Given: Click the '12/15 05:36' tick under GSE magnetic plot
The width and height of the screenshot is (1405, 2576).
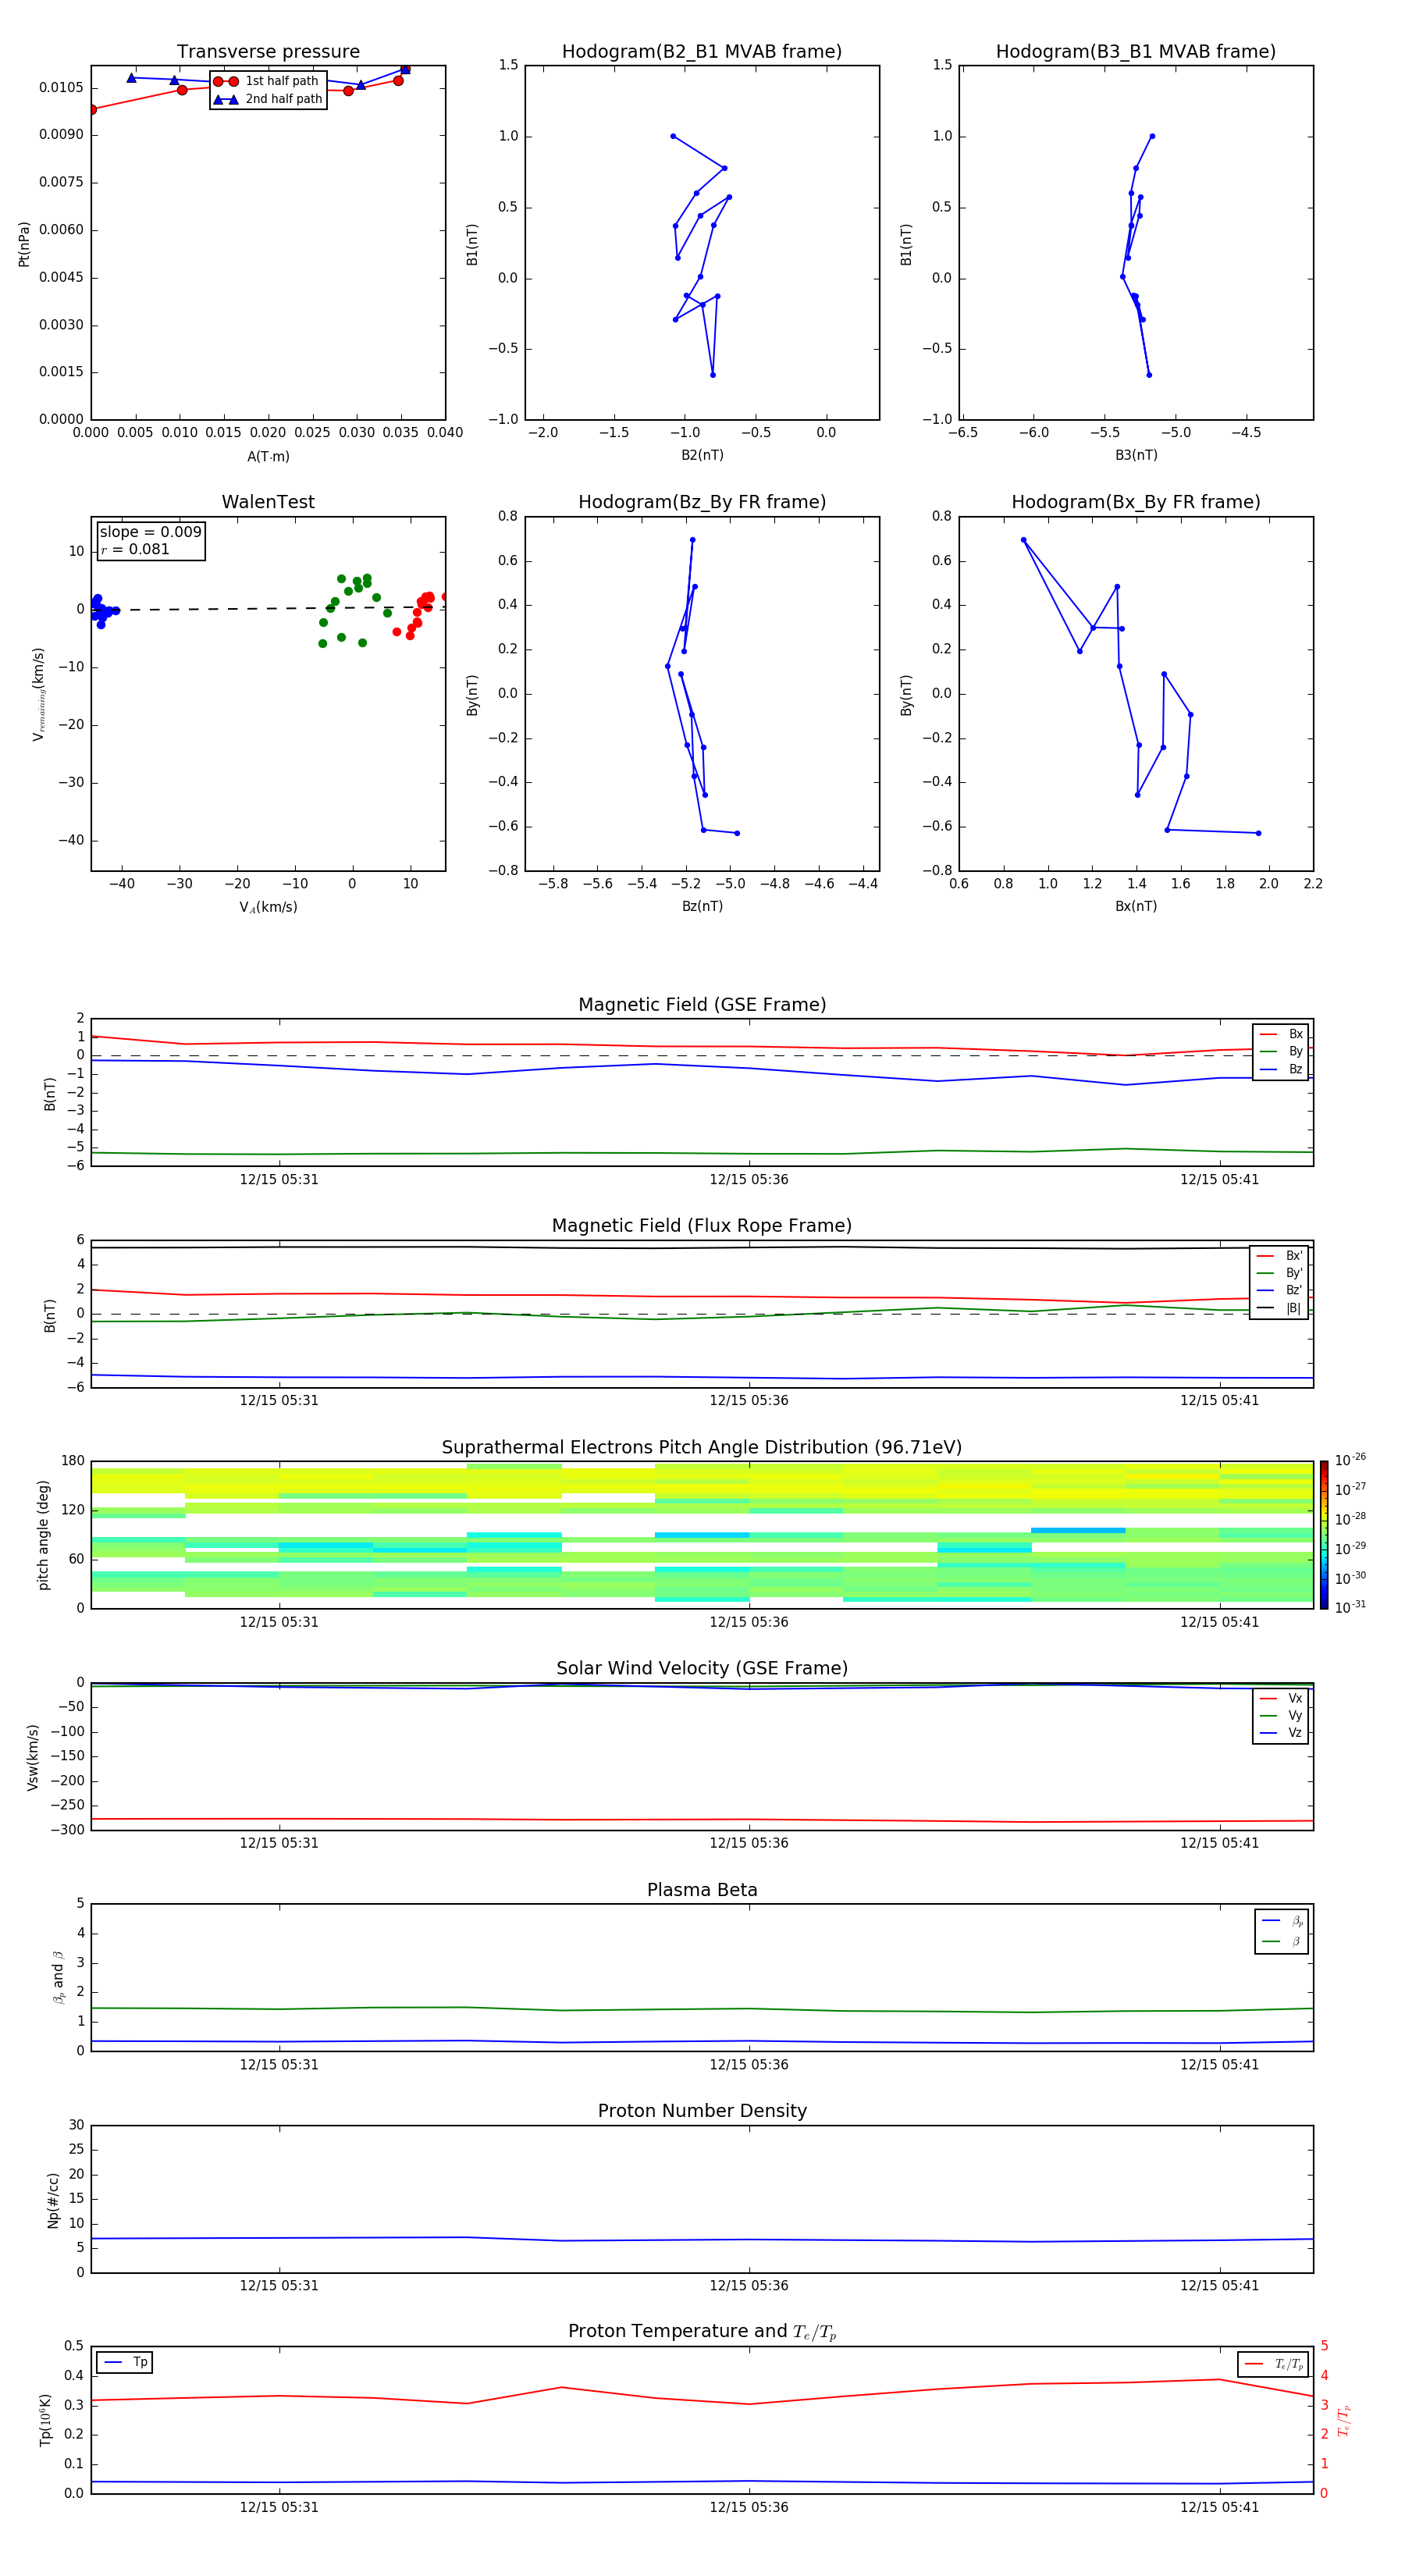Looking at the screenshot, I should (749, 1180).
